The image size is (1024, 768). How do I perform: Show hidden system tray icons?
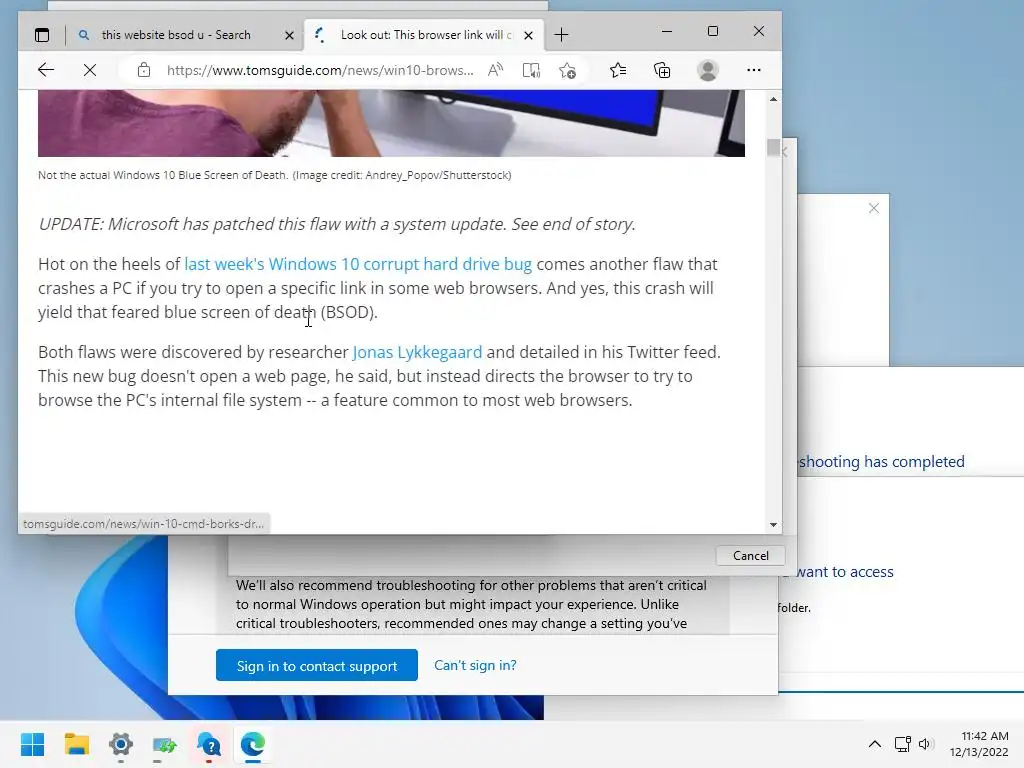[874, 744]
